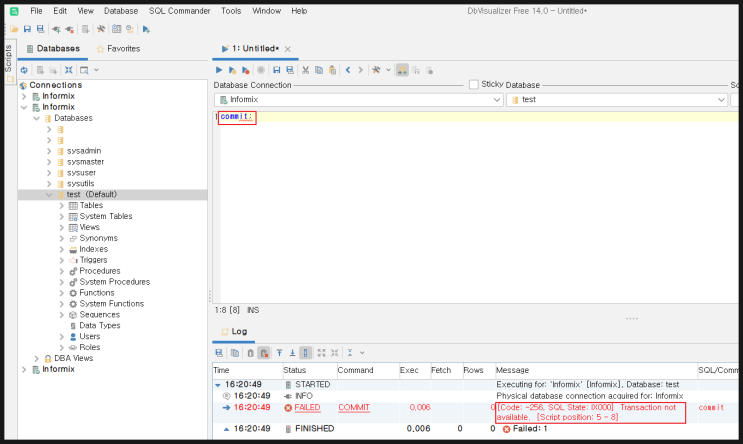
Task: Toggle auto-clear log button in Log toolbar
Action: (x=264, y=353)
